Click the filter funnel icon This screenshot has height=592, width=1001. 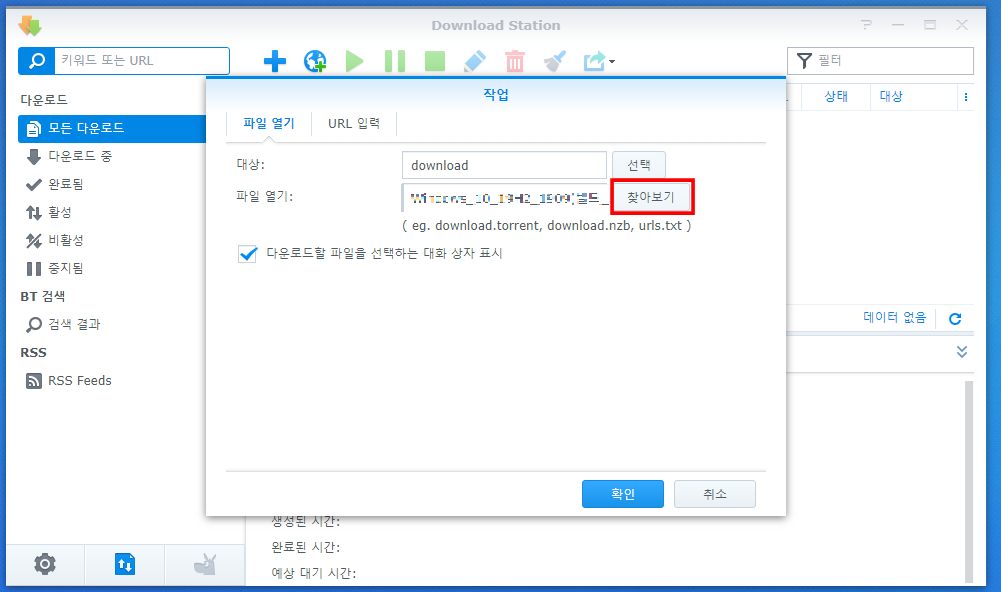click(804, 61)
